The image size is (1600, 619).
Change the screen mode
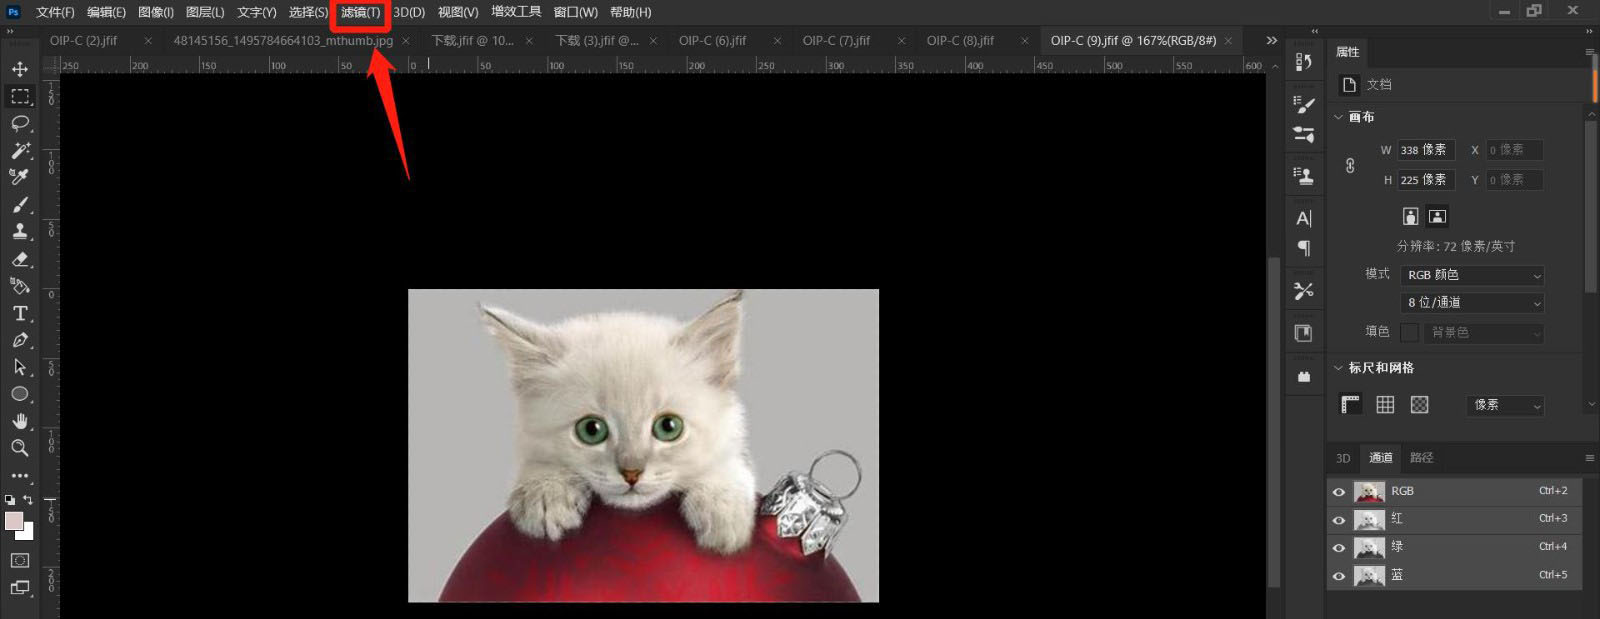coord(19,588)
